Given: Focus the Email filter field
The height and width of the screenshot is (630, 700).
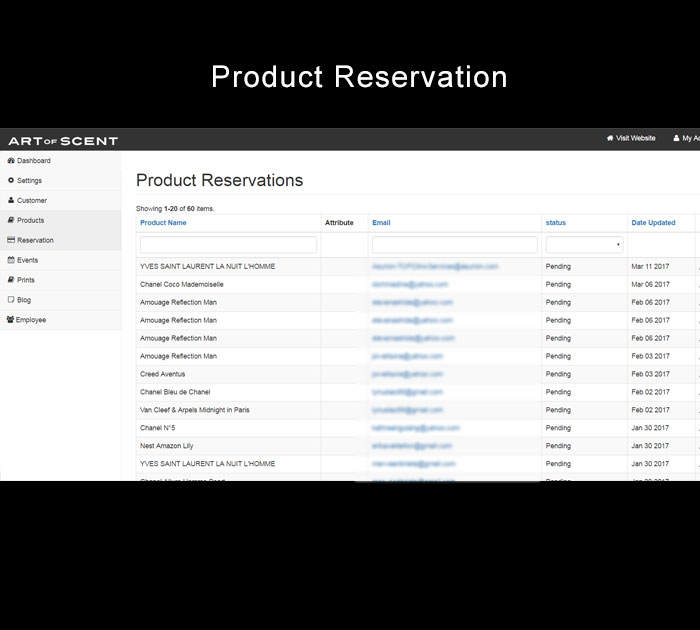Looking at the screenshot, I should pos(455,245).
